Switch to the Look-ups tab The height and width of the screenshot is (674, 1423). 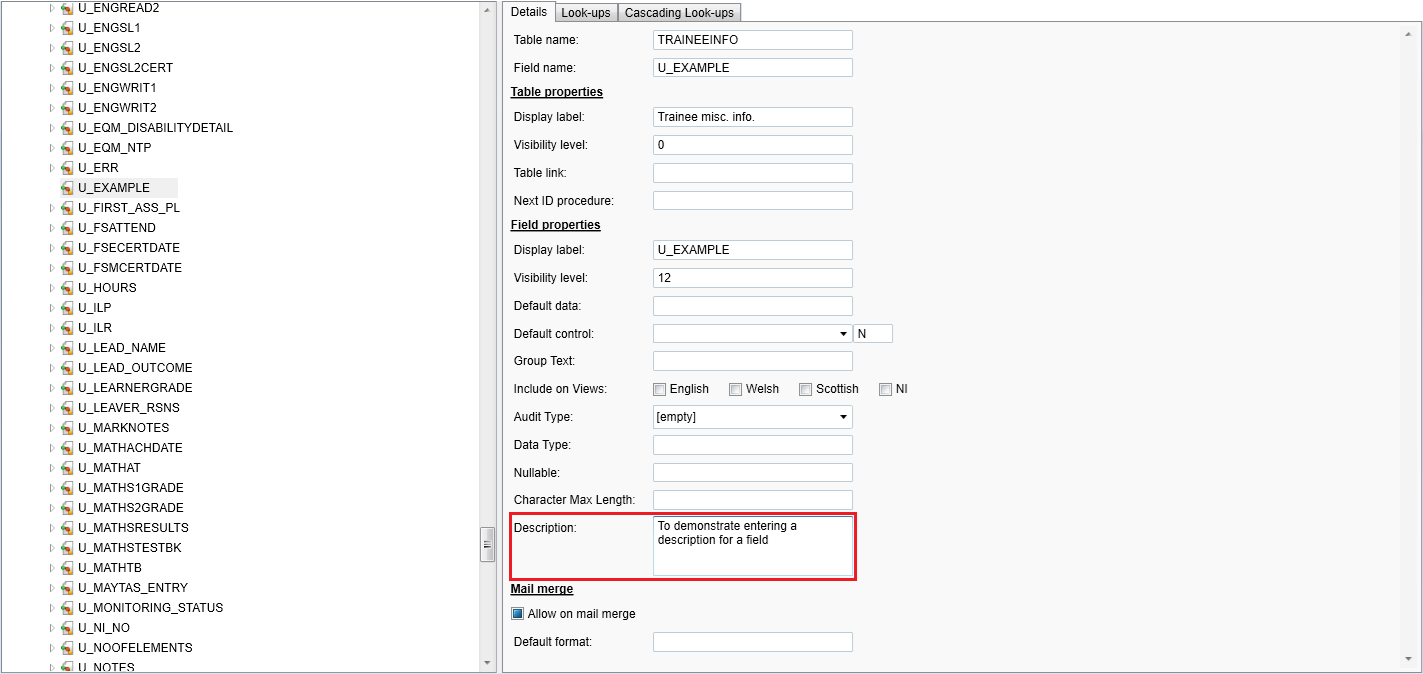(x=586, y=13)
